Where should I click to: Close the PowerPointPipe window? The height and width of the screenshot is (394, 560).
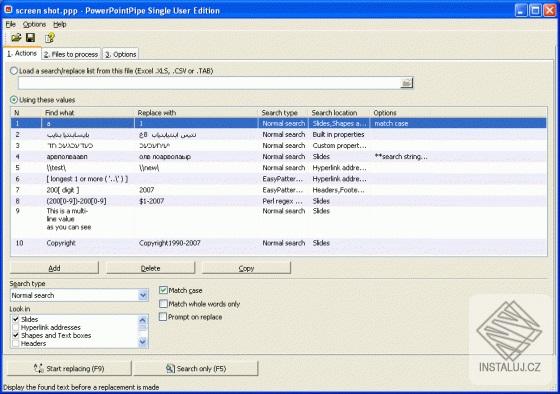coord(549,10)
